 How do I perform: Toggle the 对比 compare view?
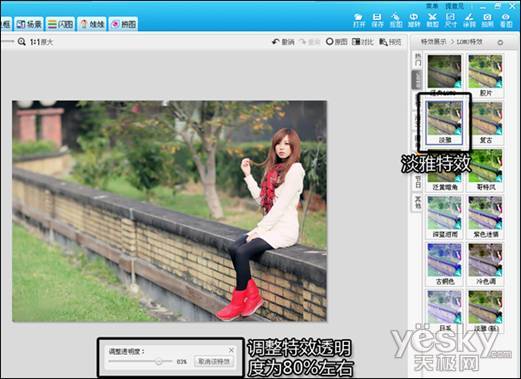363,42
